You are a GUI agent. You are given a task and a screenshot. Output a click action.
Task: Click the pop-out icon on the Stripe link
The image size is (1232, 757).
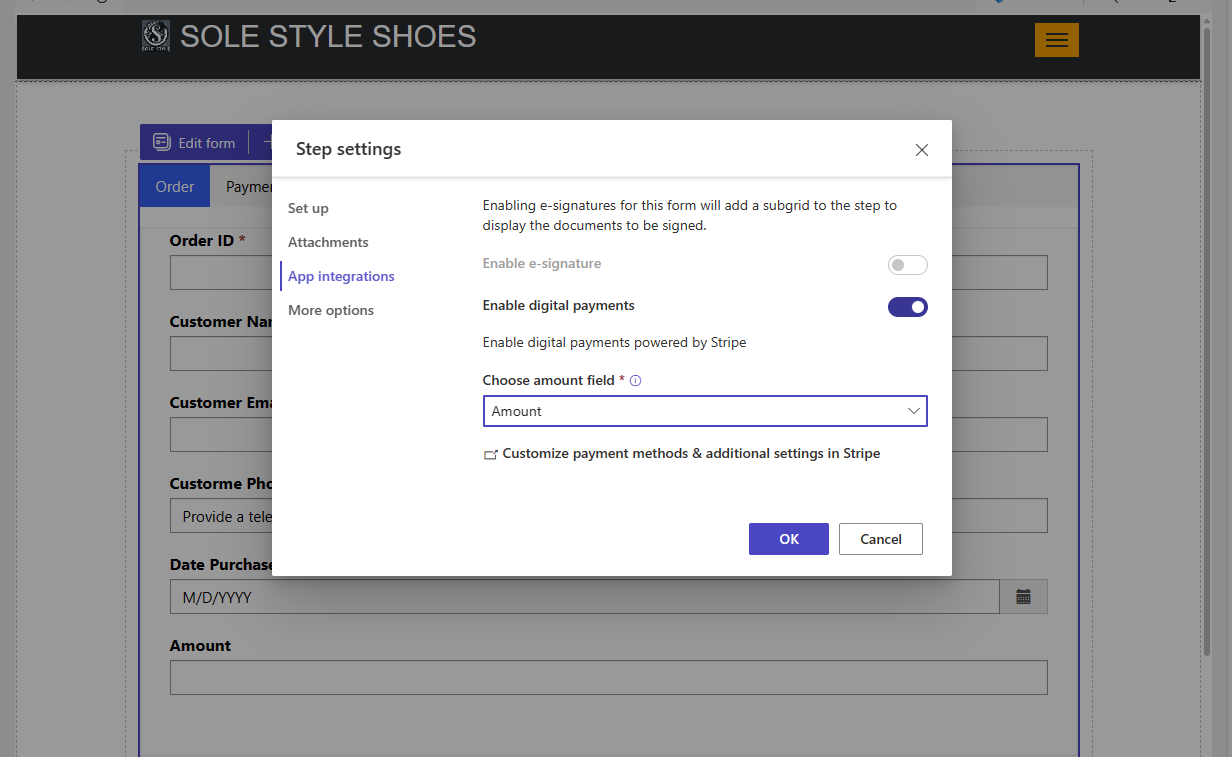tap(490, 453)
